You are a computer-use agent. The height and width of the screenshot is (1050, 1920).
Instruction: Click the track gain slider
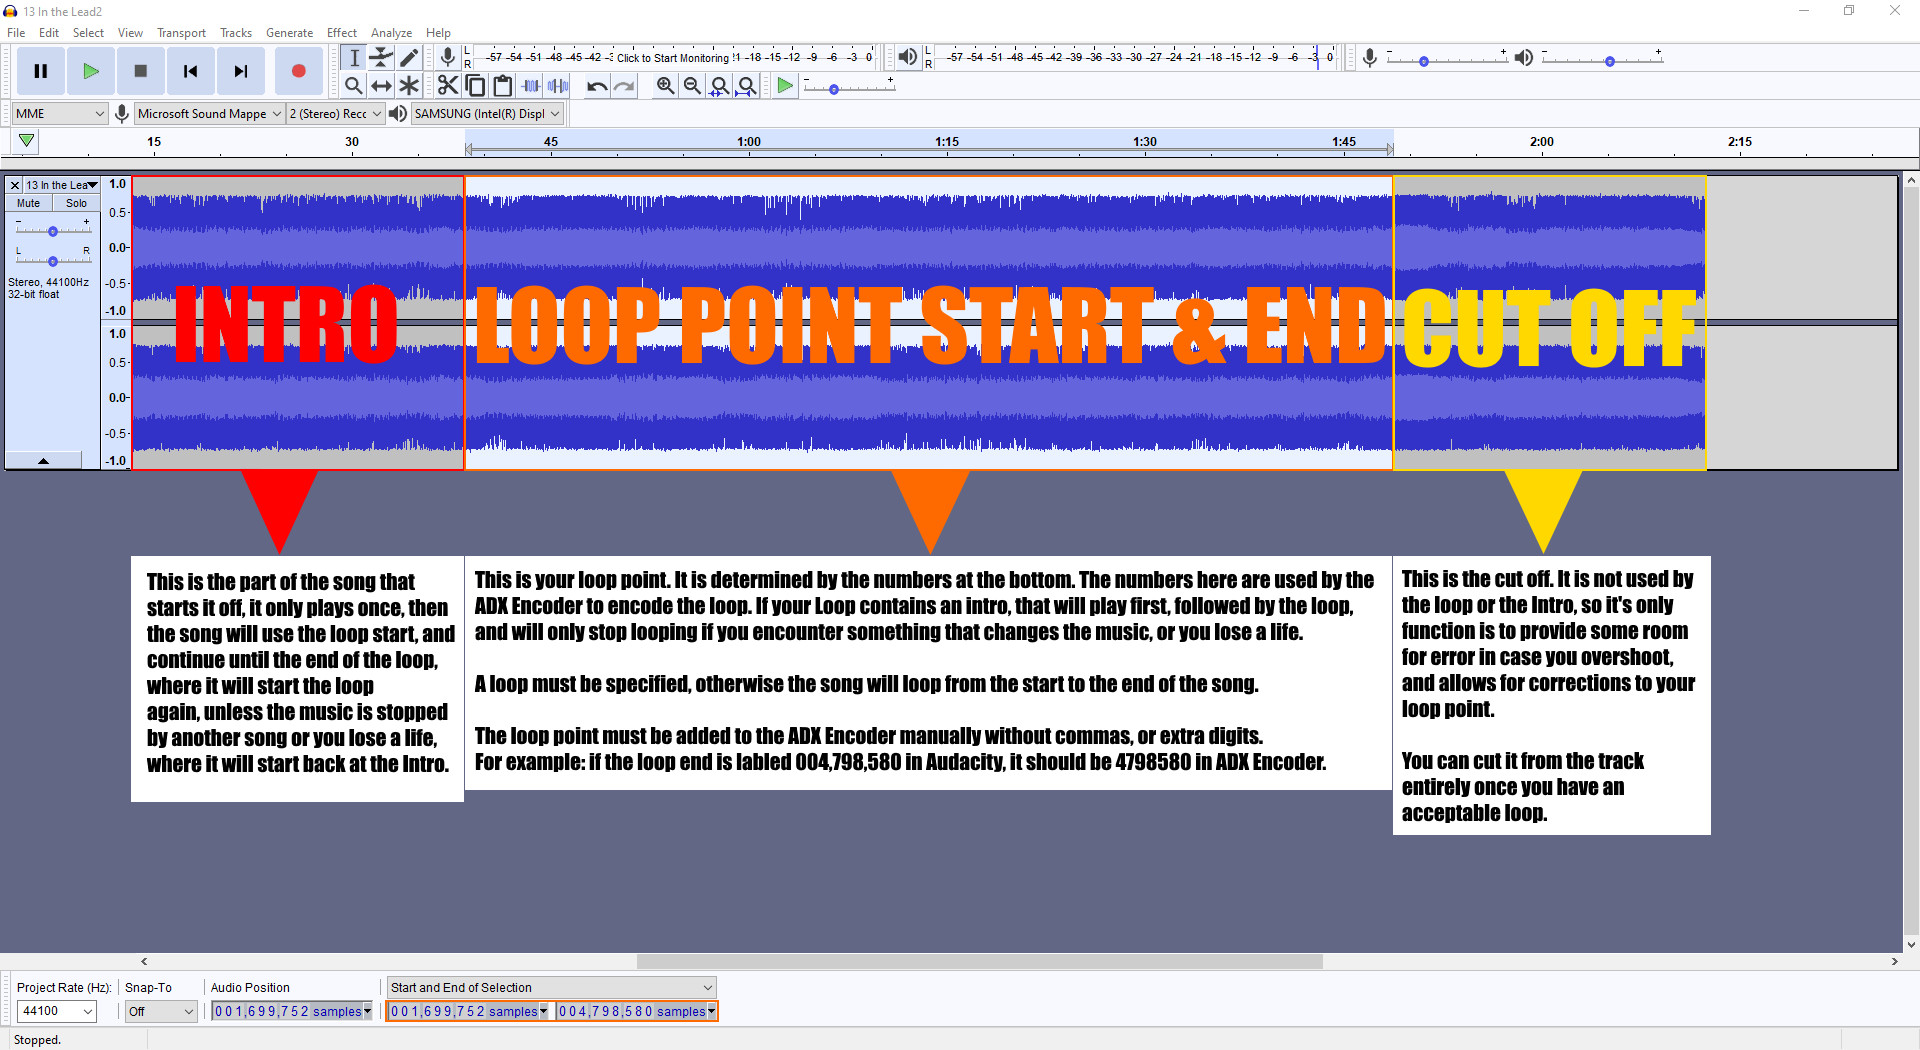[x=53, y=231]
